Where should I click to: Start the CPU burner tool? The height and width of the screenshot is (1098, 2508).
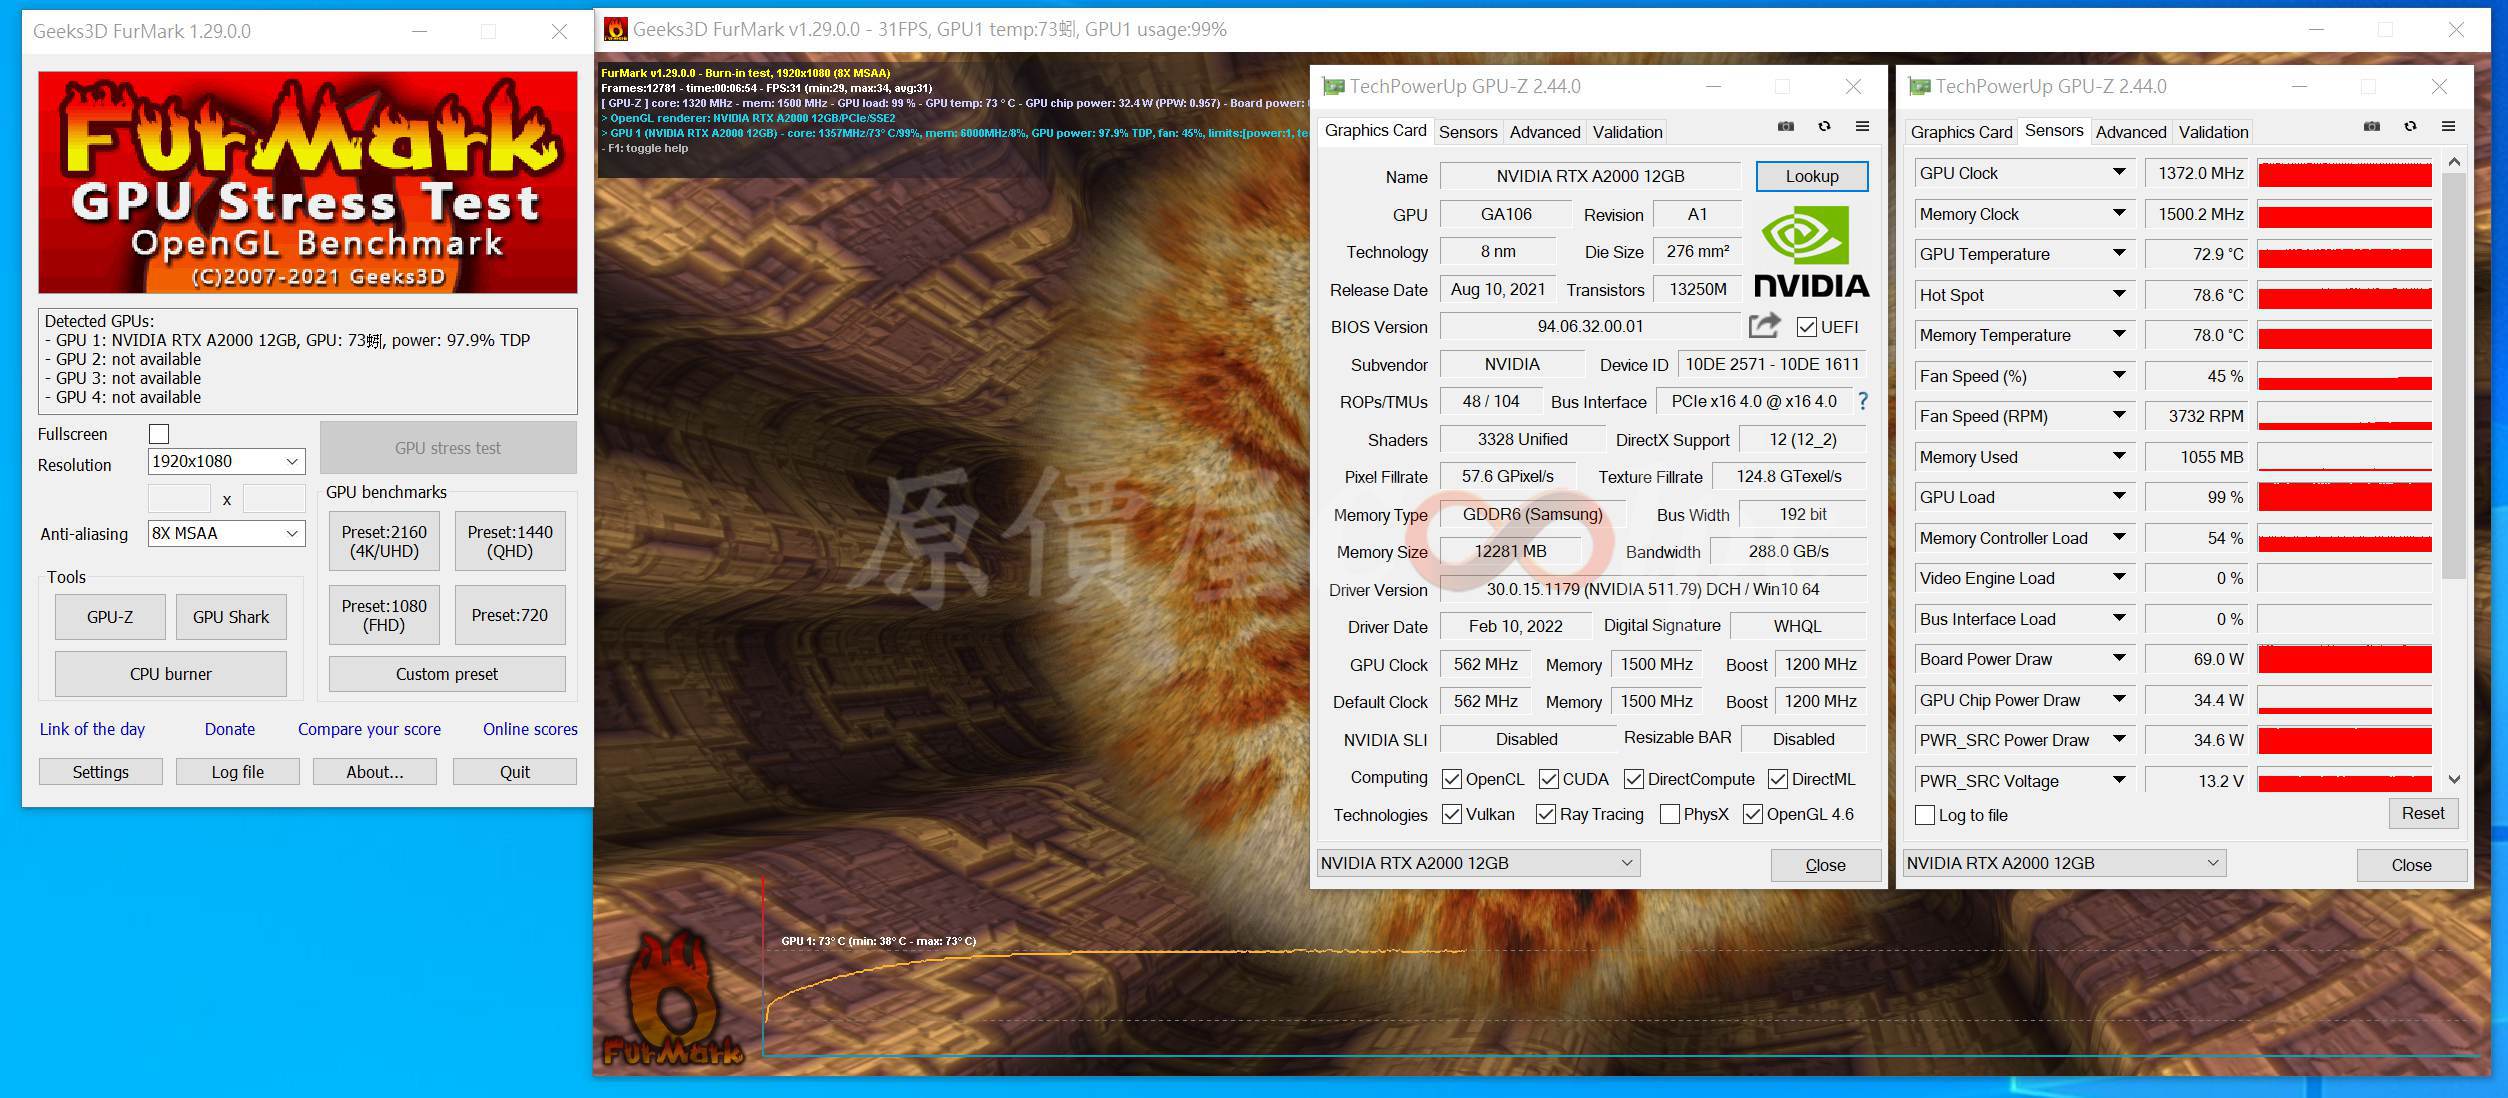coord(171,674)
